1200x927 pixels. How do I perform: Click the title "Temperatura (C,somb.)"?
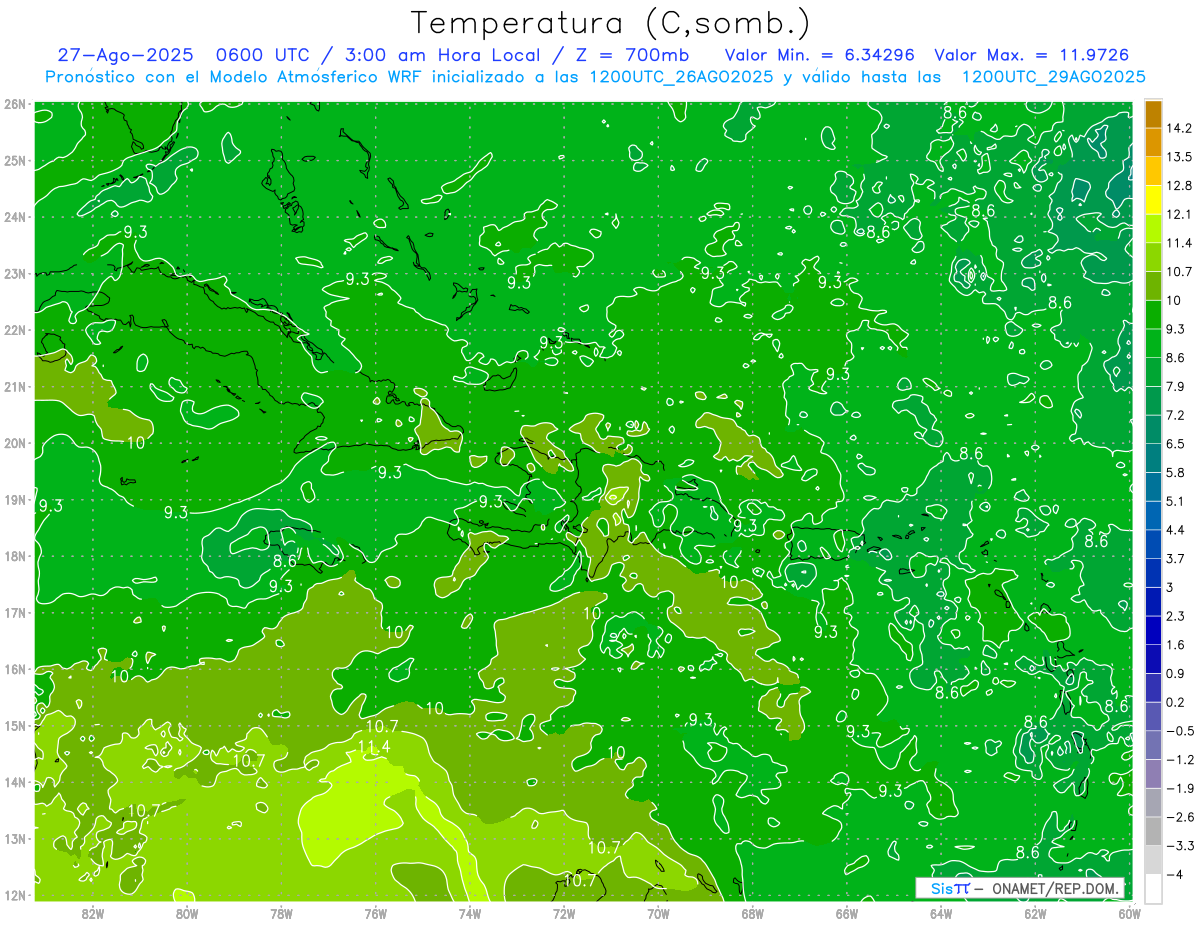point(612,22)
